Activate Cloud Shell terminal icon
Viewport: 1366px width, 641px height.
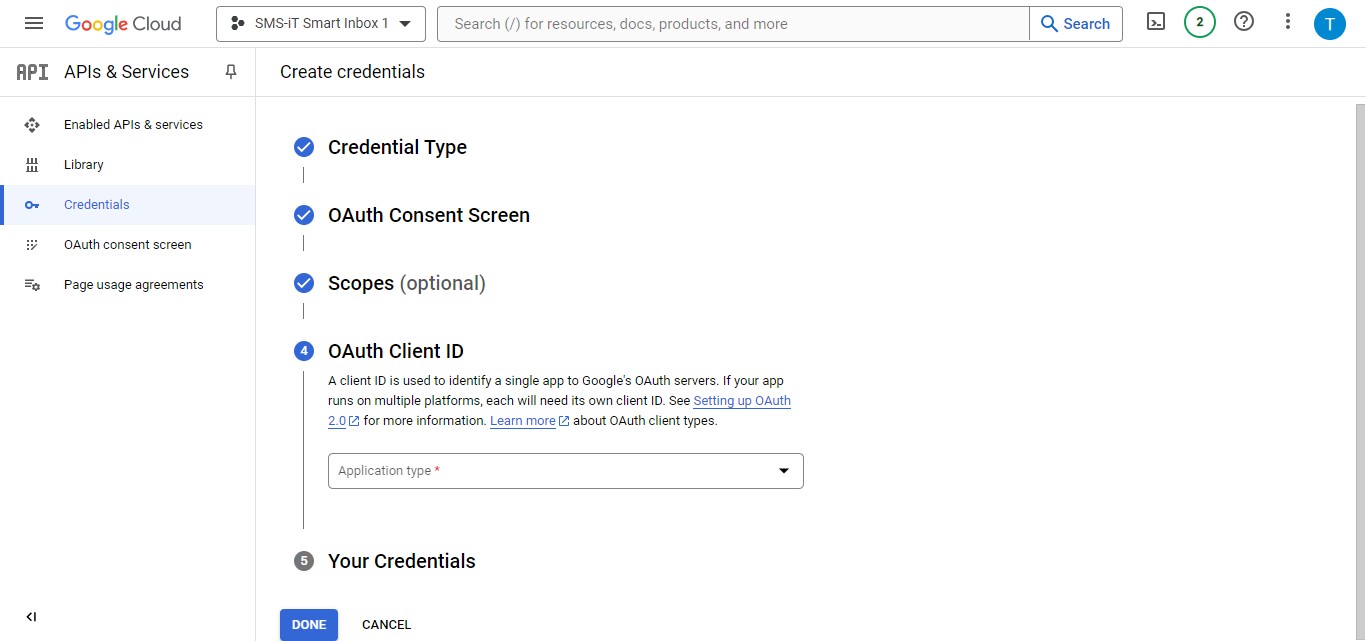pyautogui.click(x=1156, y=22)
